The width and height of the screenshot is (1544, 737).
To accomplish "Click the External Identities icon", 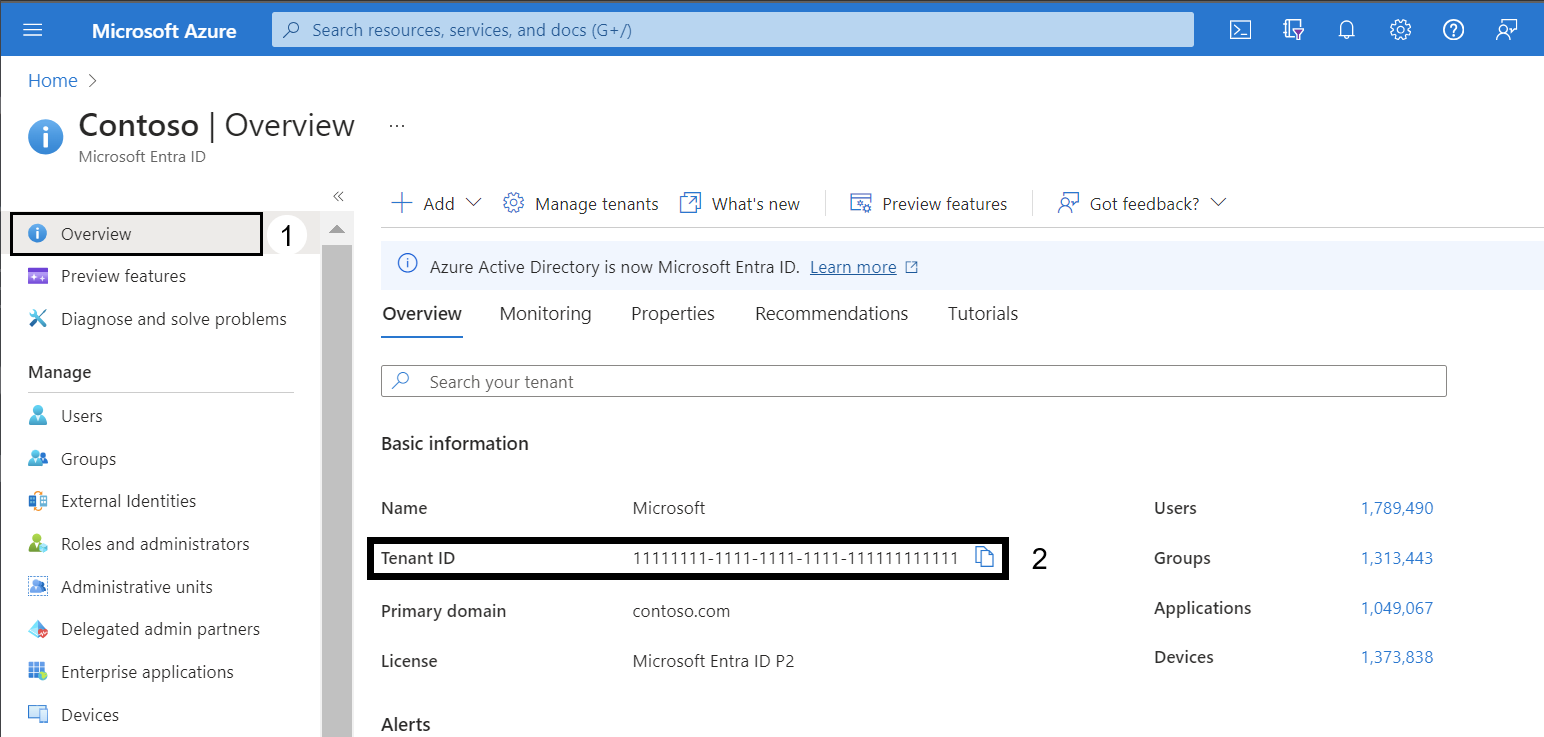I will [x=38, y=501].
